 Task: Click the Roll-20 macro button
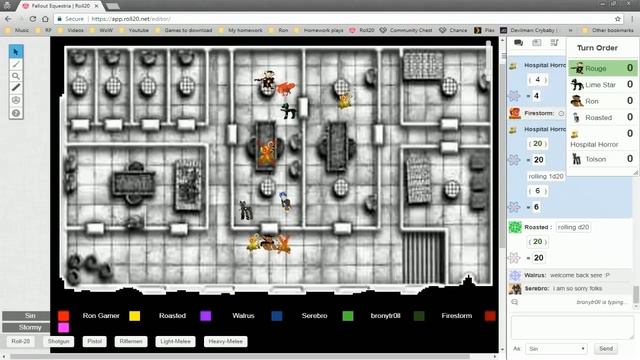(20, 341)
